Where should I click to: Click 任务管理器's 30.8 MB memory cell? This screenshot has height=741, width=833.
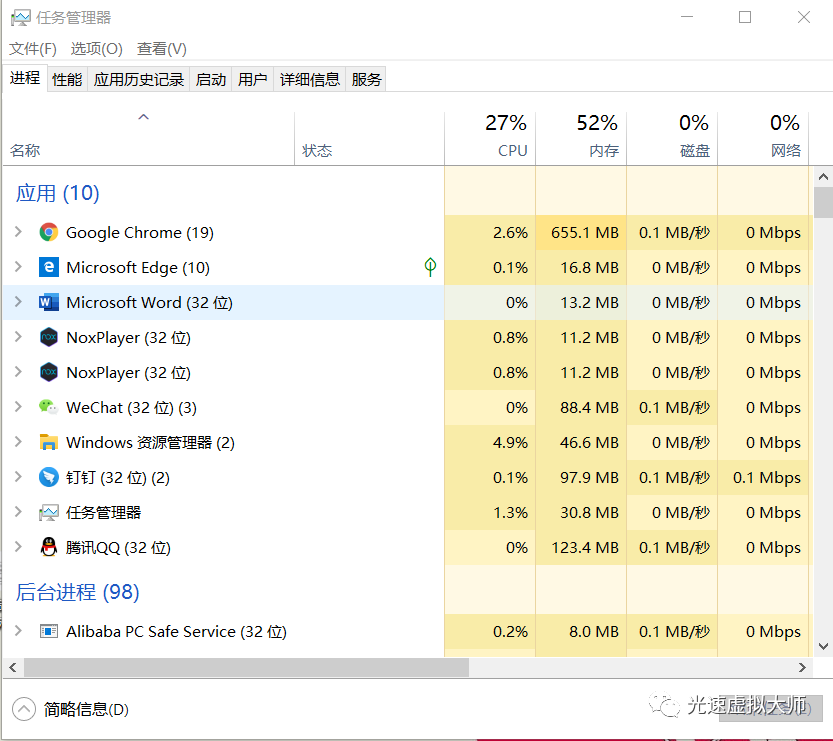581,513
